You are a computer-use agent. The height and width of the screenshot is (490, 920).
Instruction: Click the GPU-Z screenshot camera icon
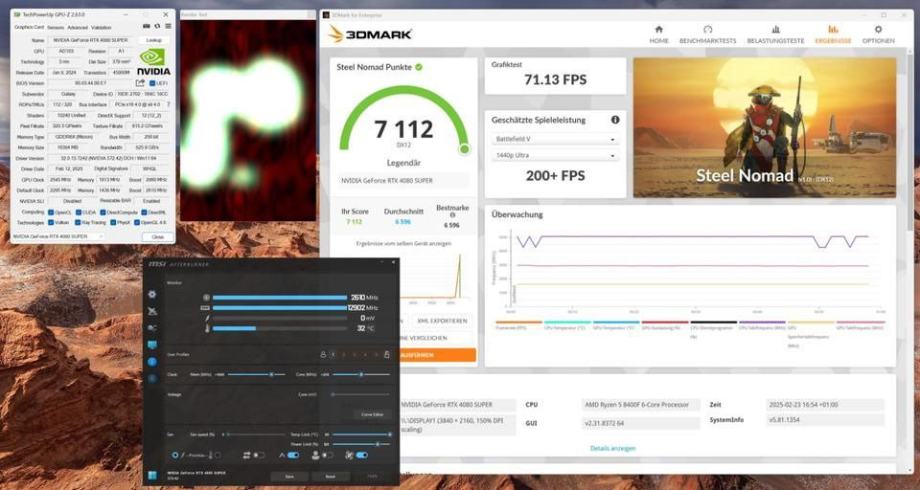(146, 26)
